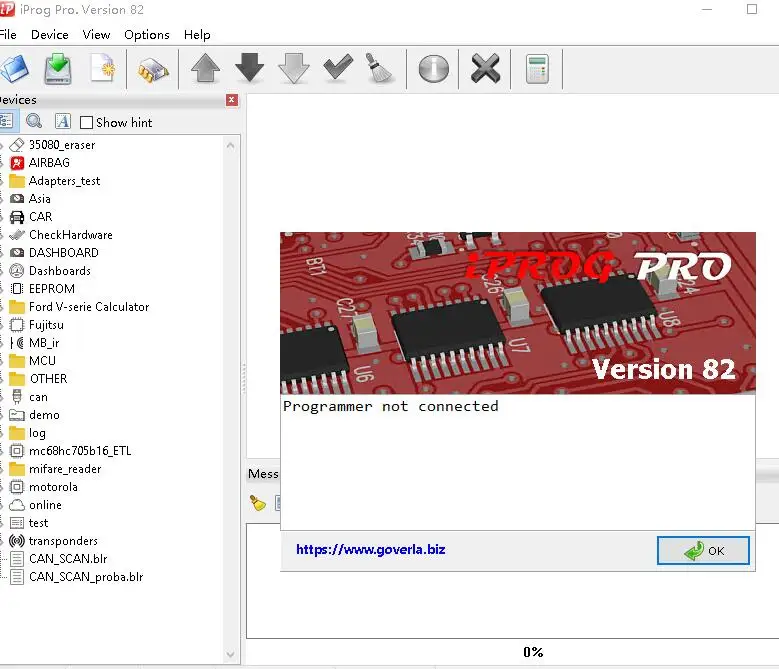779x669 pixels.
Task: Select the test tree item
Action: (x=38, y=523)
